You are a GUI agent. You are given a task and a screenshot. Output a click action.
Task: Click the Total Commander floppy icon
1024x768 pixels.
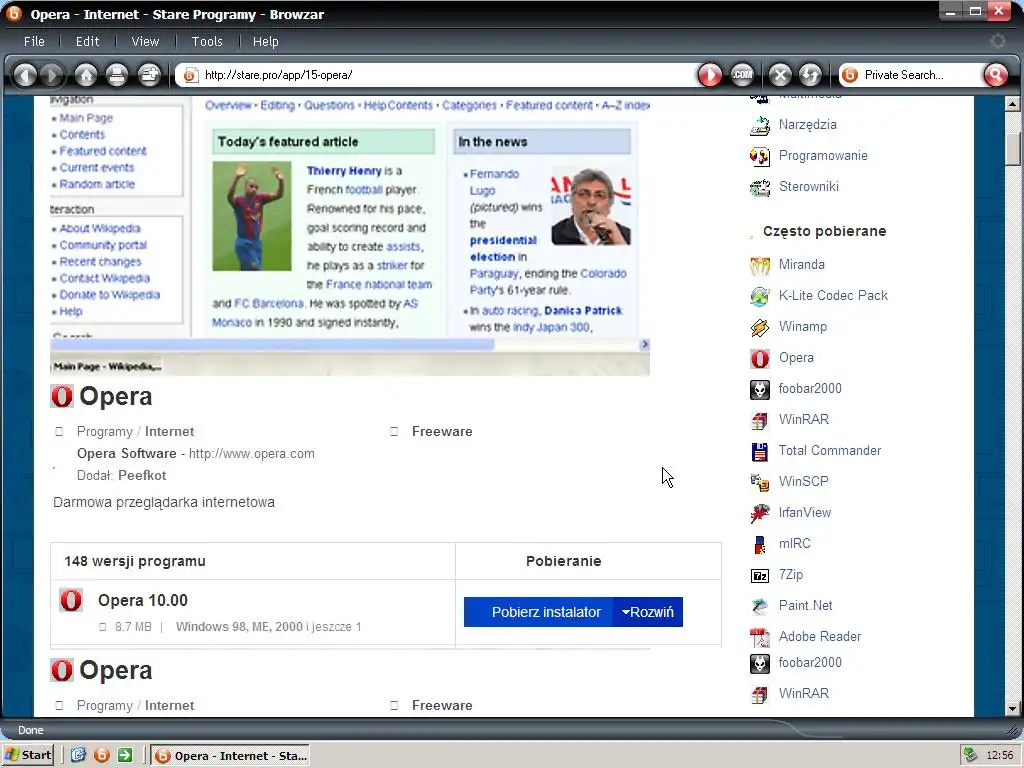tap(760, 451)
